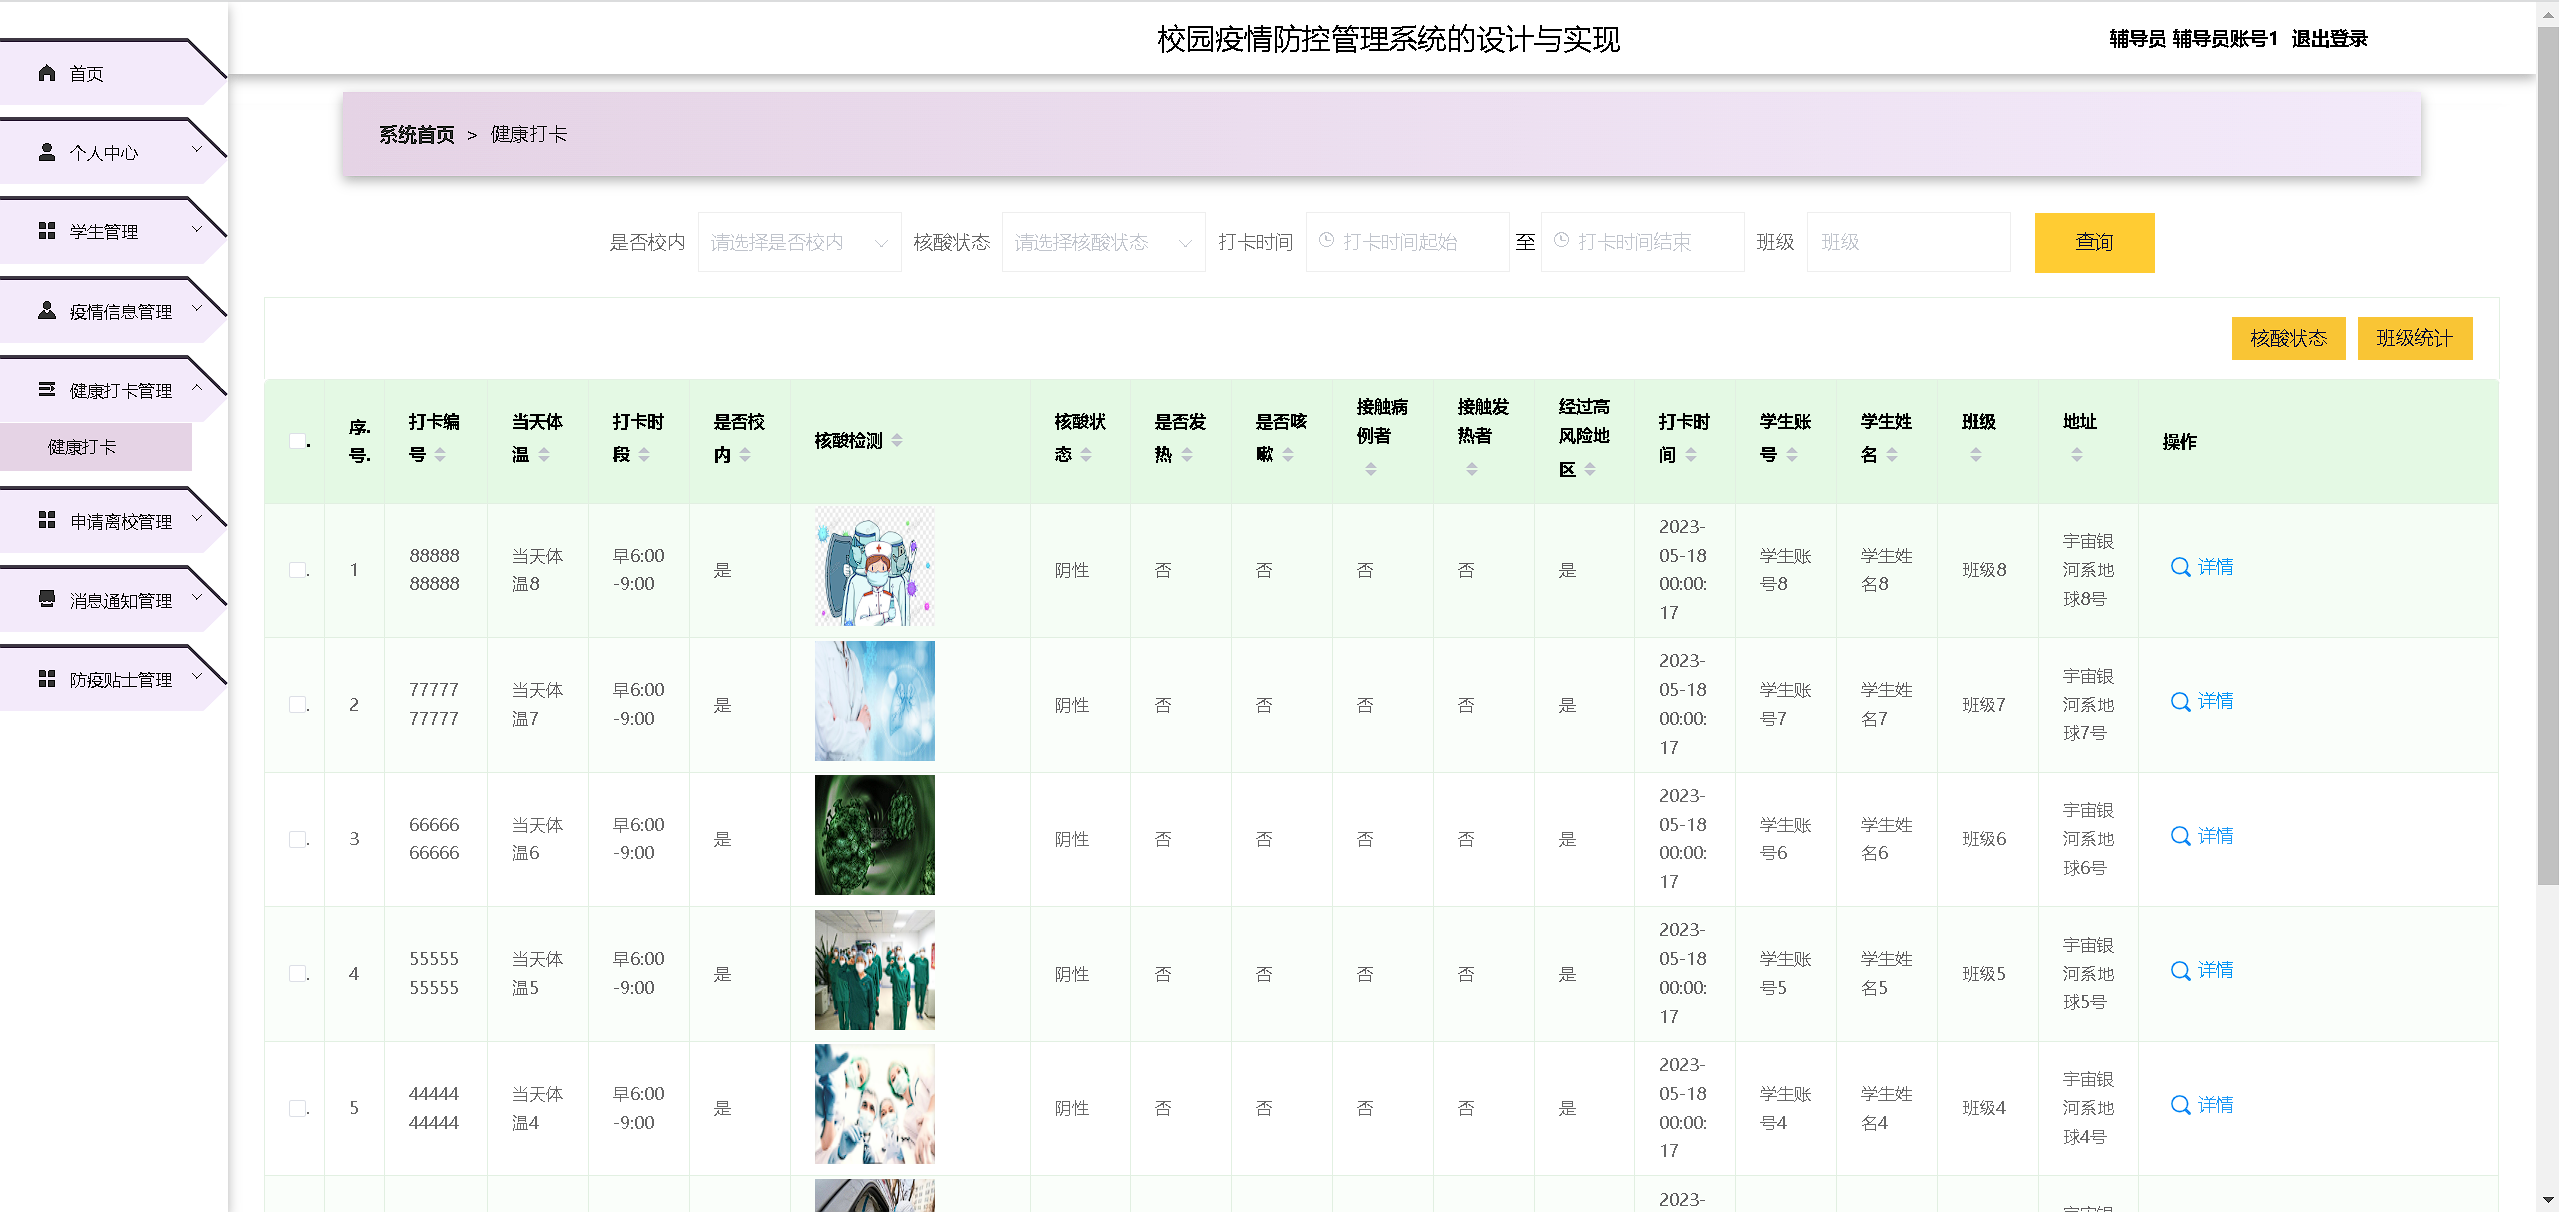Expand the 疫情信息管理 sidebar menu
Viewport: 2559px width, 1212px height.
point(120,311)
